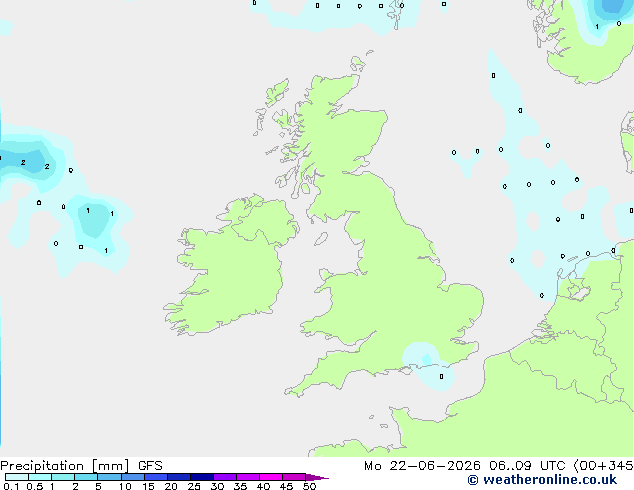This screenshot has height=490, width=634.
Task: Click the legend scale label '35'
Action: [240, 486]
